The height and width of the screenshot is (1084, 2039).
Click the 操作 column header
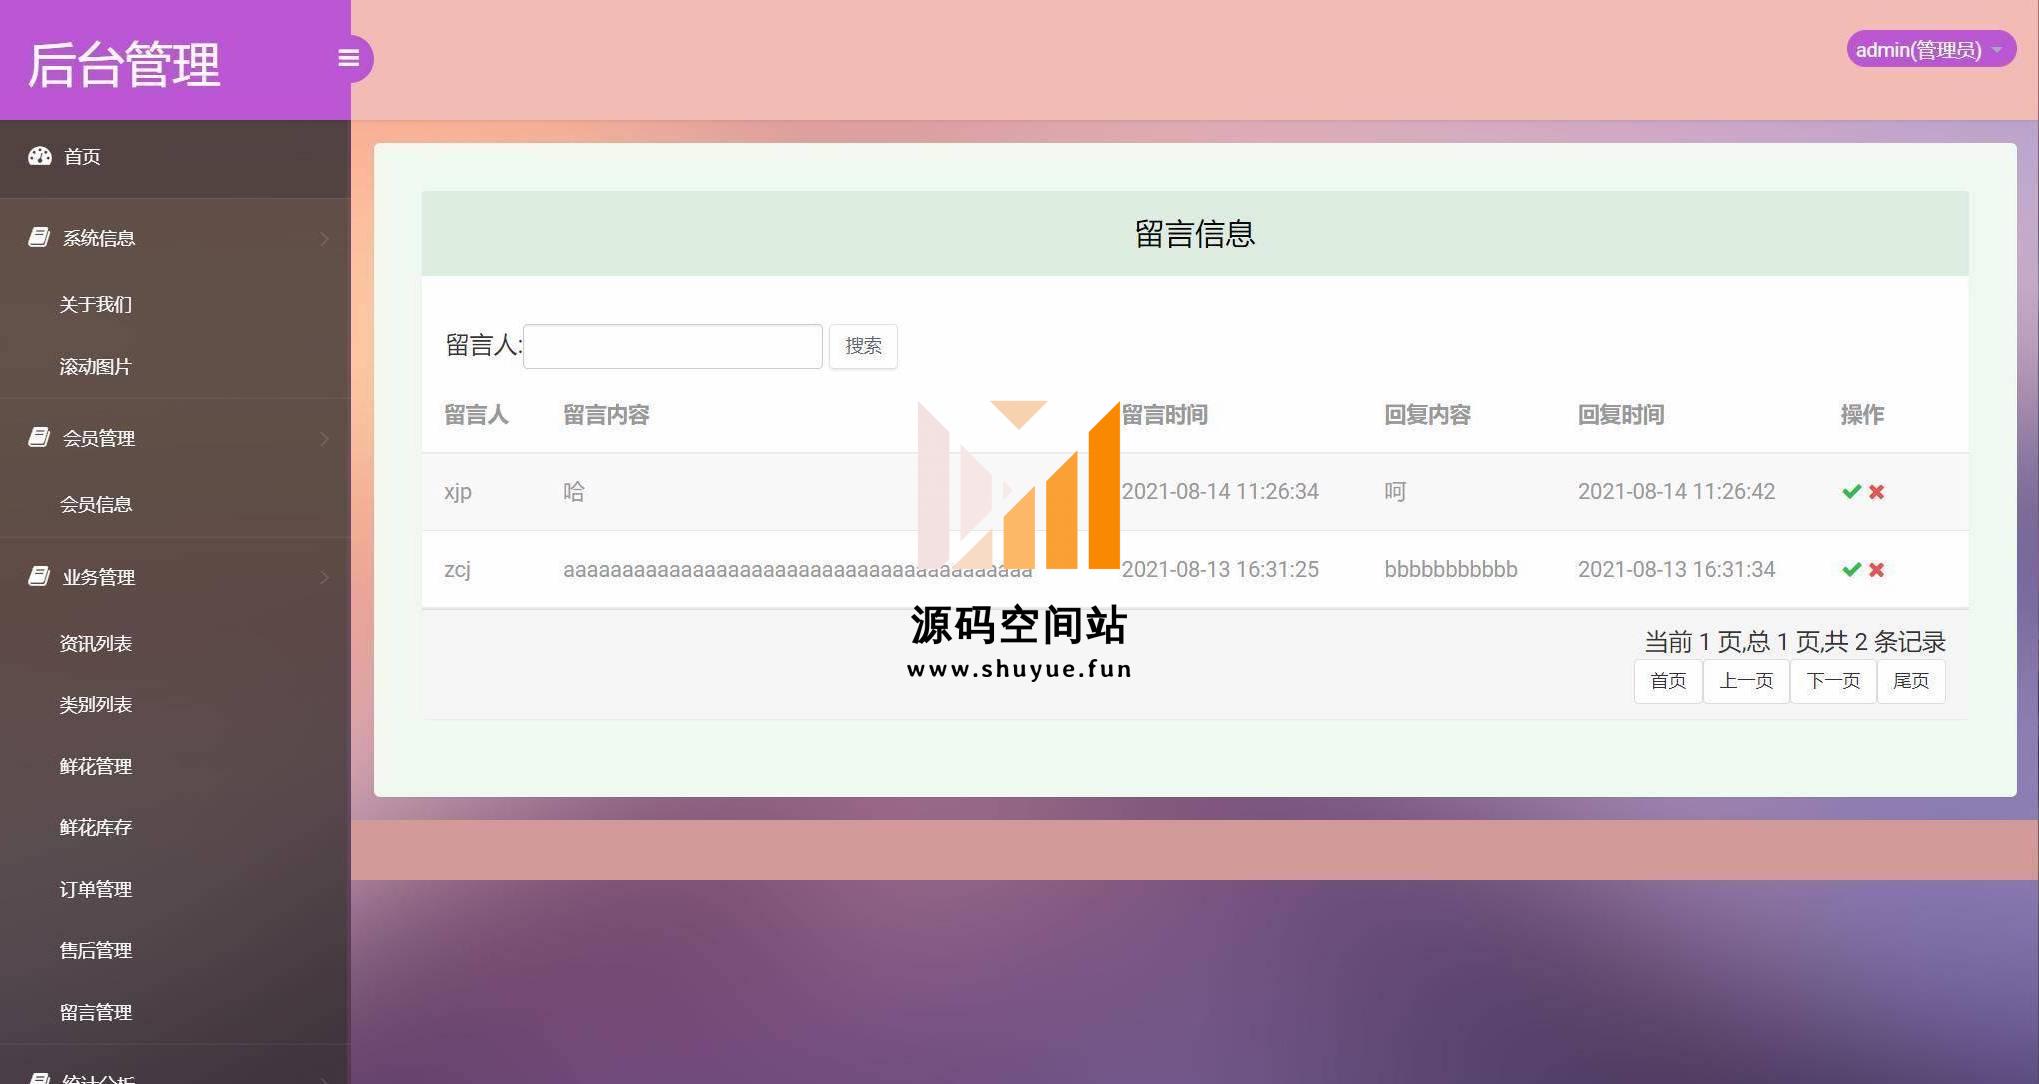pyautogui.click(x=1862, y=415)
